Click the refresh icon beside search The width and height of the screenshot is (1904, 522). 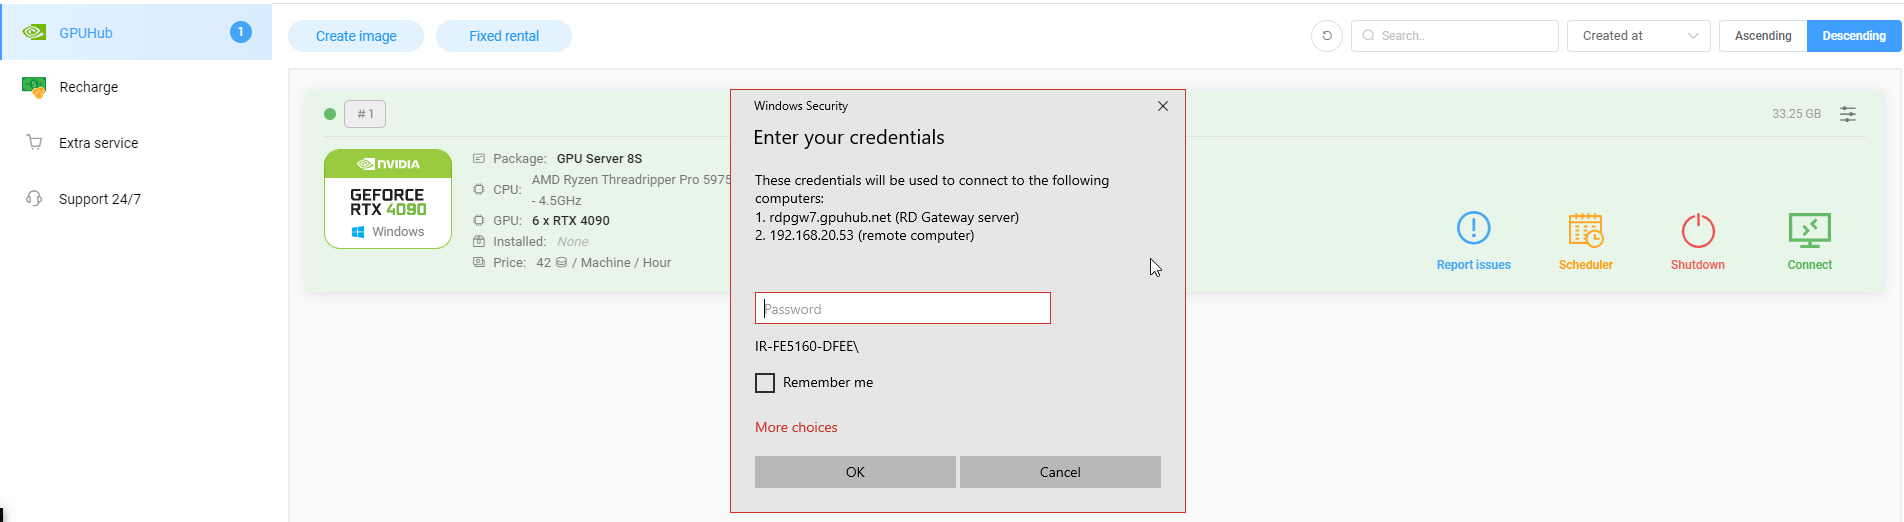pyautogui.click(x=1327, y=36)
